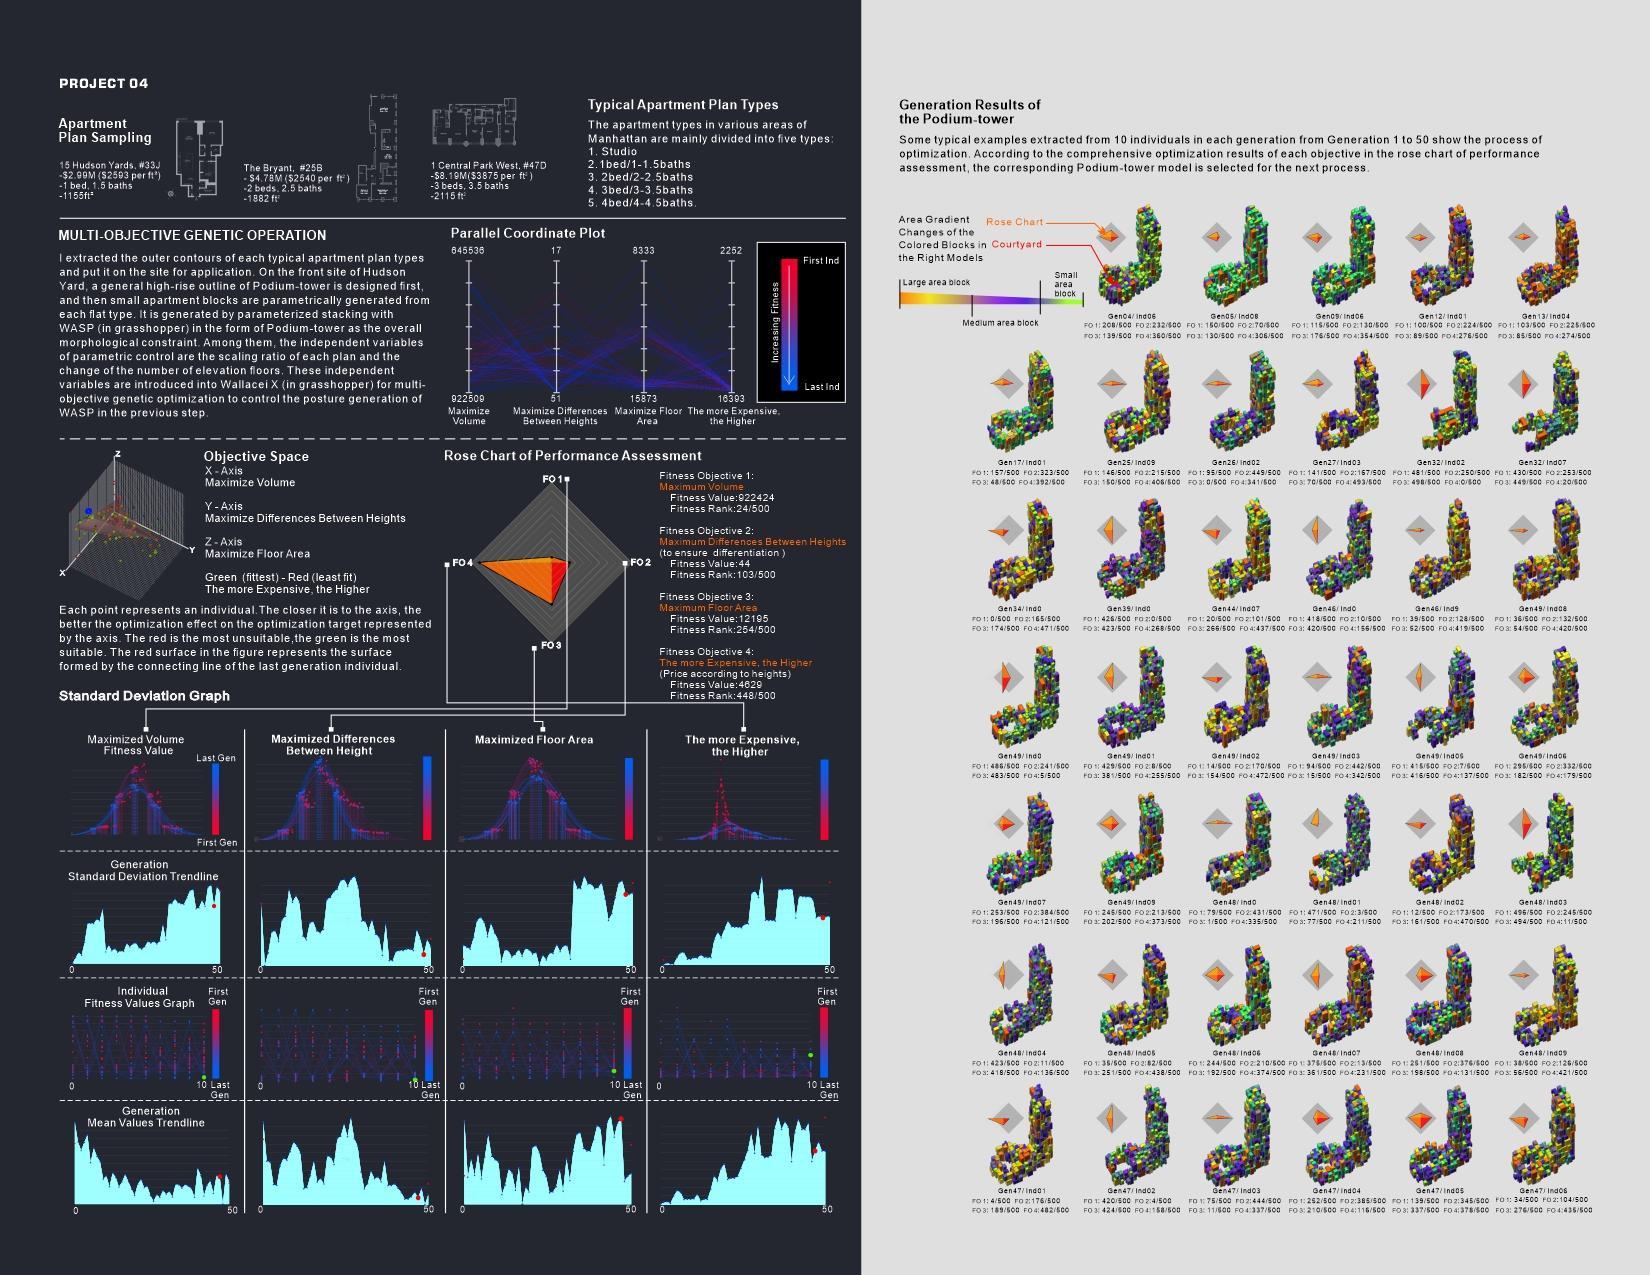Screen dimensions: 1650x1275
Task: Click the rose chart icon beside Gen26/Ind02
Action: coord(1216,384)
